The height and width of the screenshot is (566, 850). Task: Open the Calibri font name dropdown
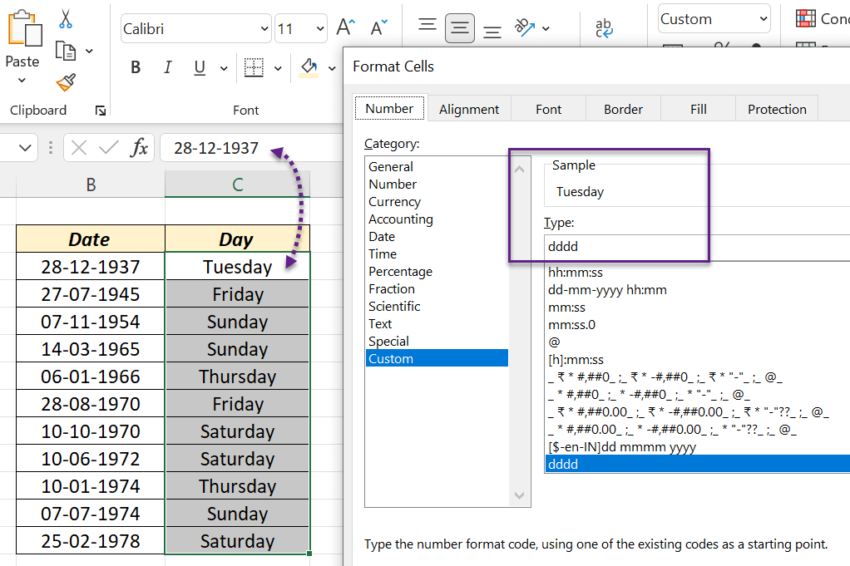(264, 29)
